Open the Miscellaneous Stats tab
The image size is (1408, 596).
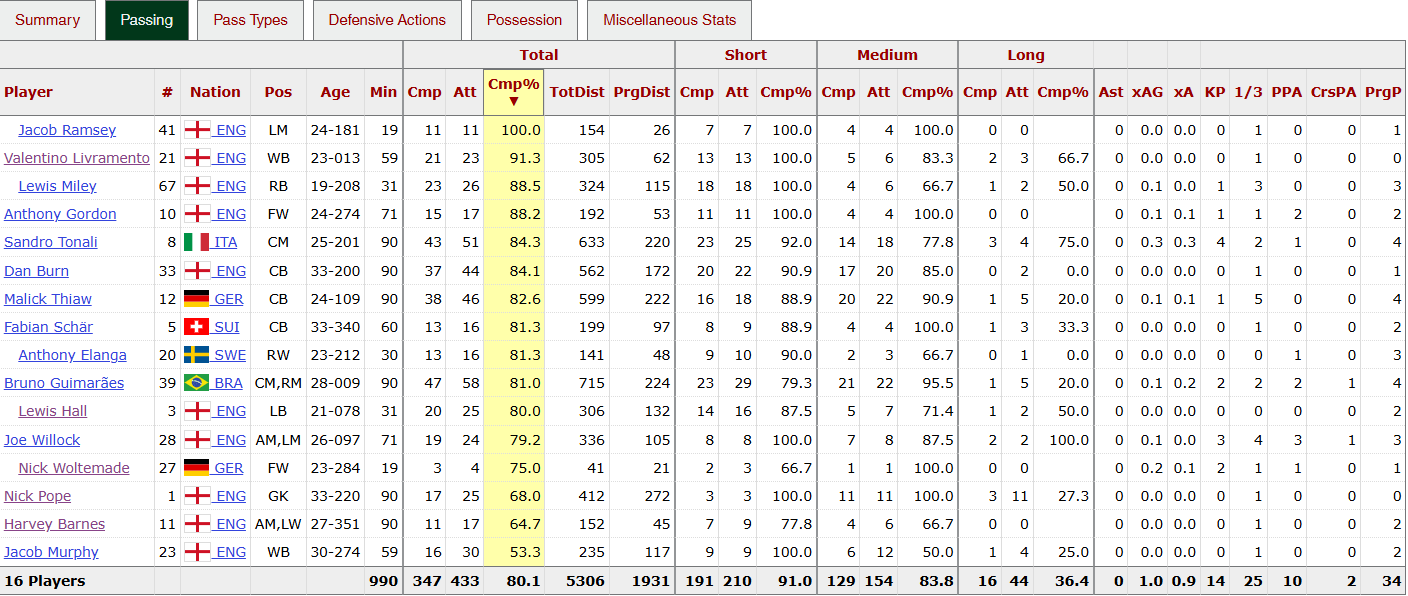point(669,20)
